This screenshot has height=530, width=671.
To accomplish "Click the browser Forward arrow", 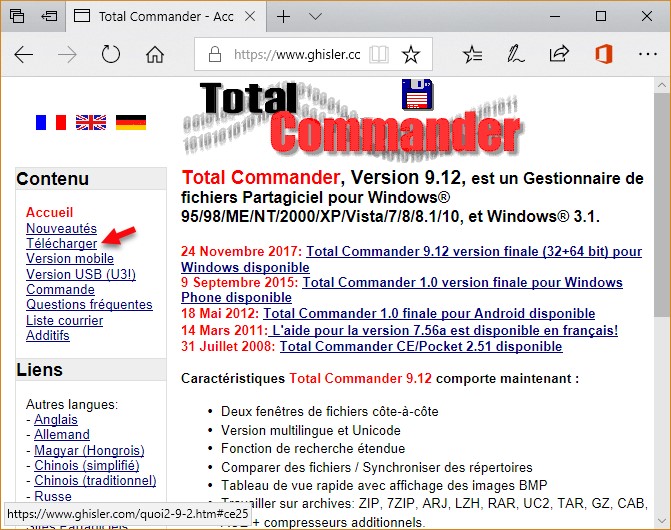I will 67,55.
